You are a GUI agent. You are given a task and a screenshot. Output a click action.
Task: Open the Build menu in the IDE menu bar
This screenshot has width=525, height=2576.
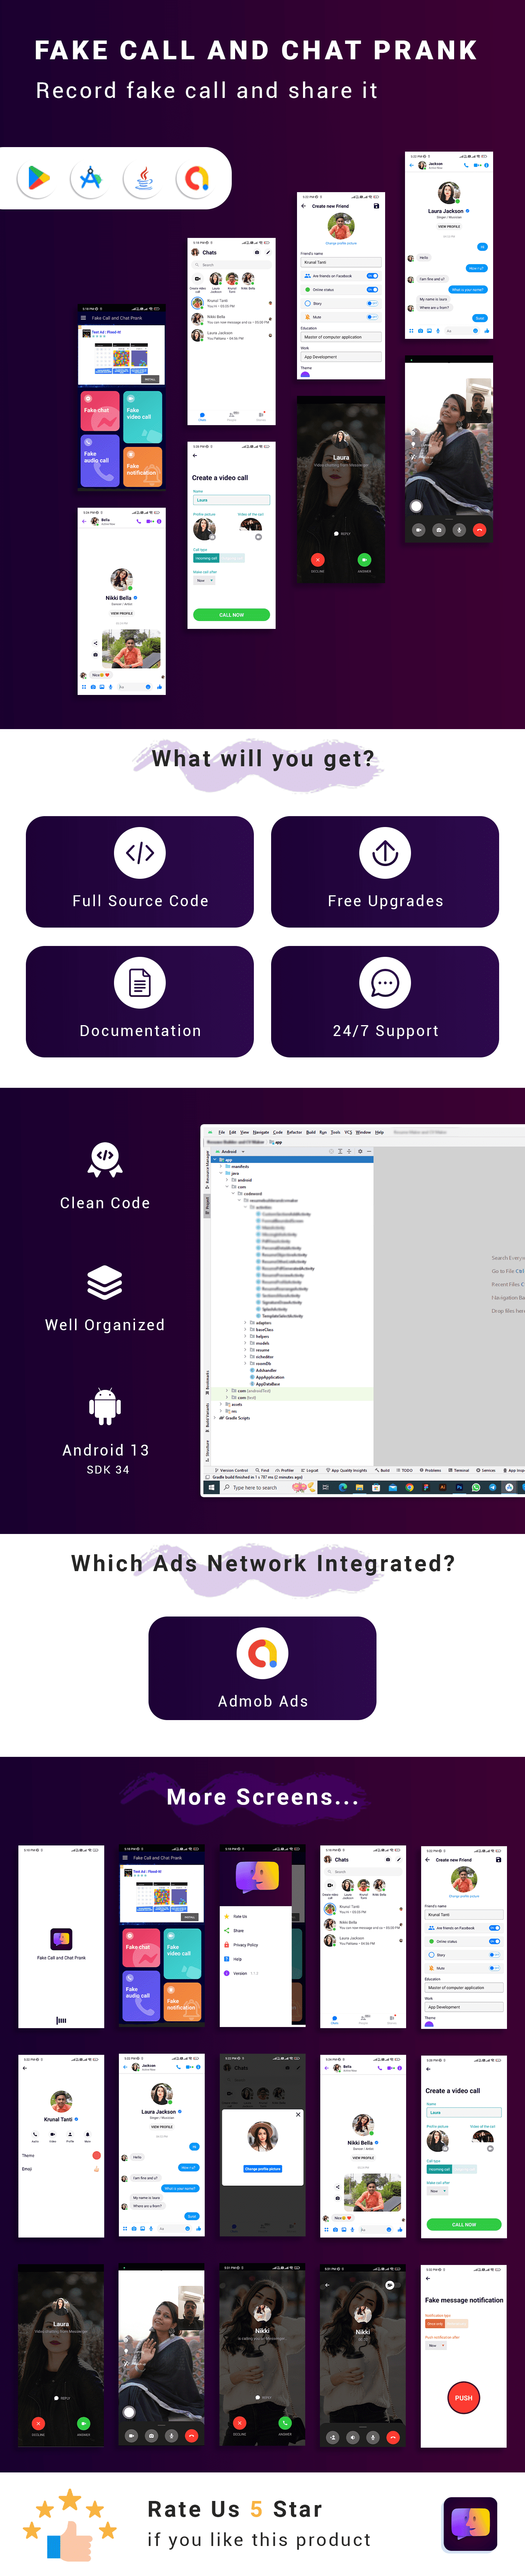(310, 1132)
